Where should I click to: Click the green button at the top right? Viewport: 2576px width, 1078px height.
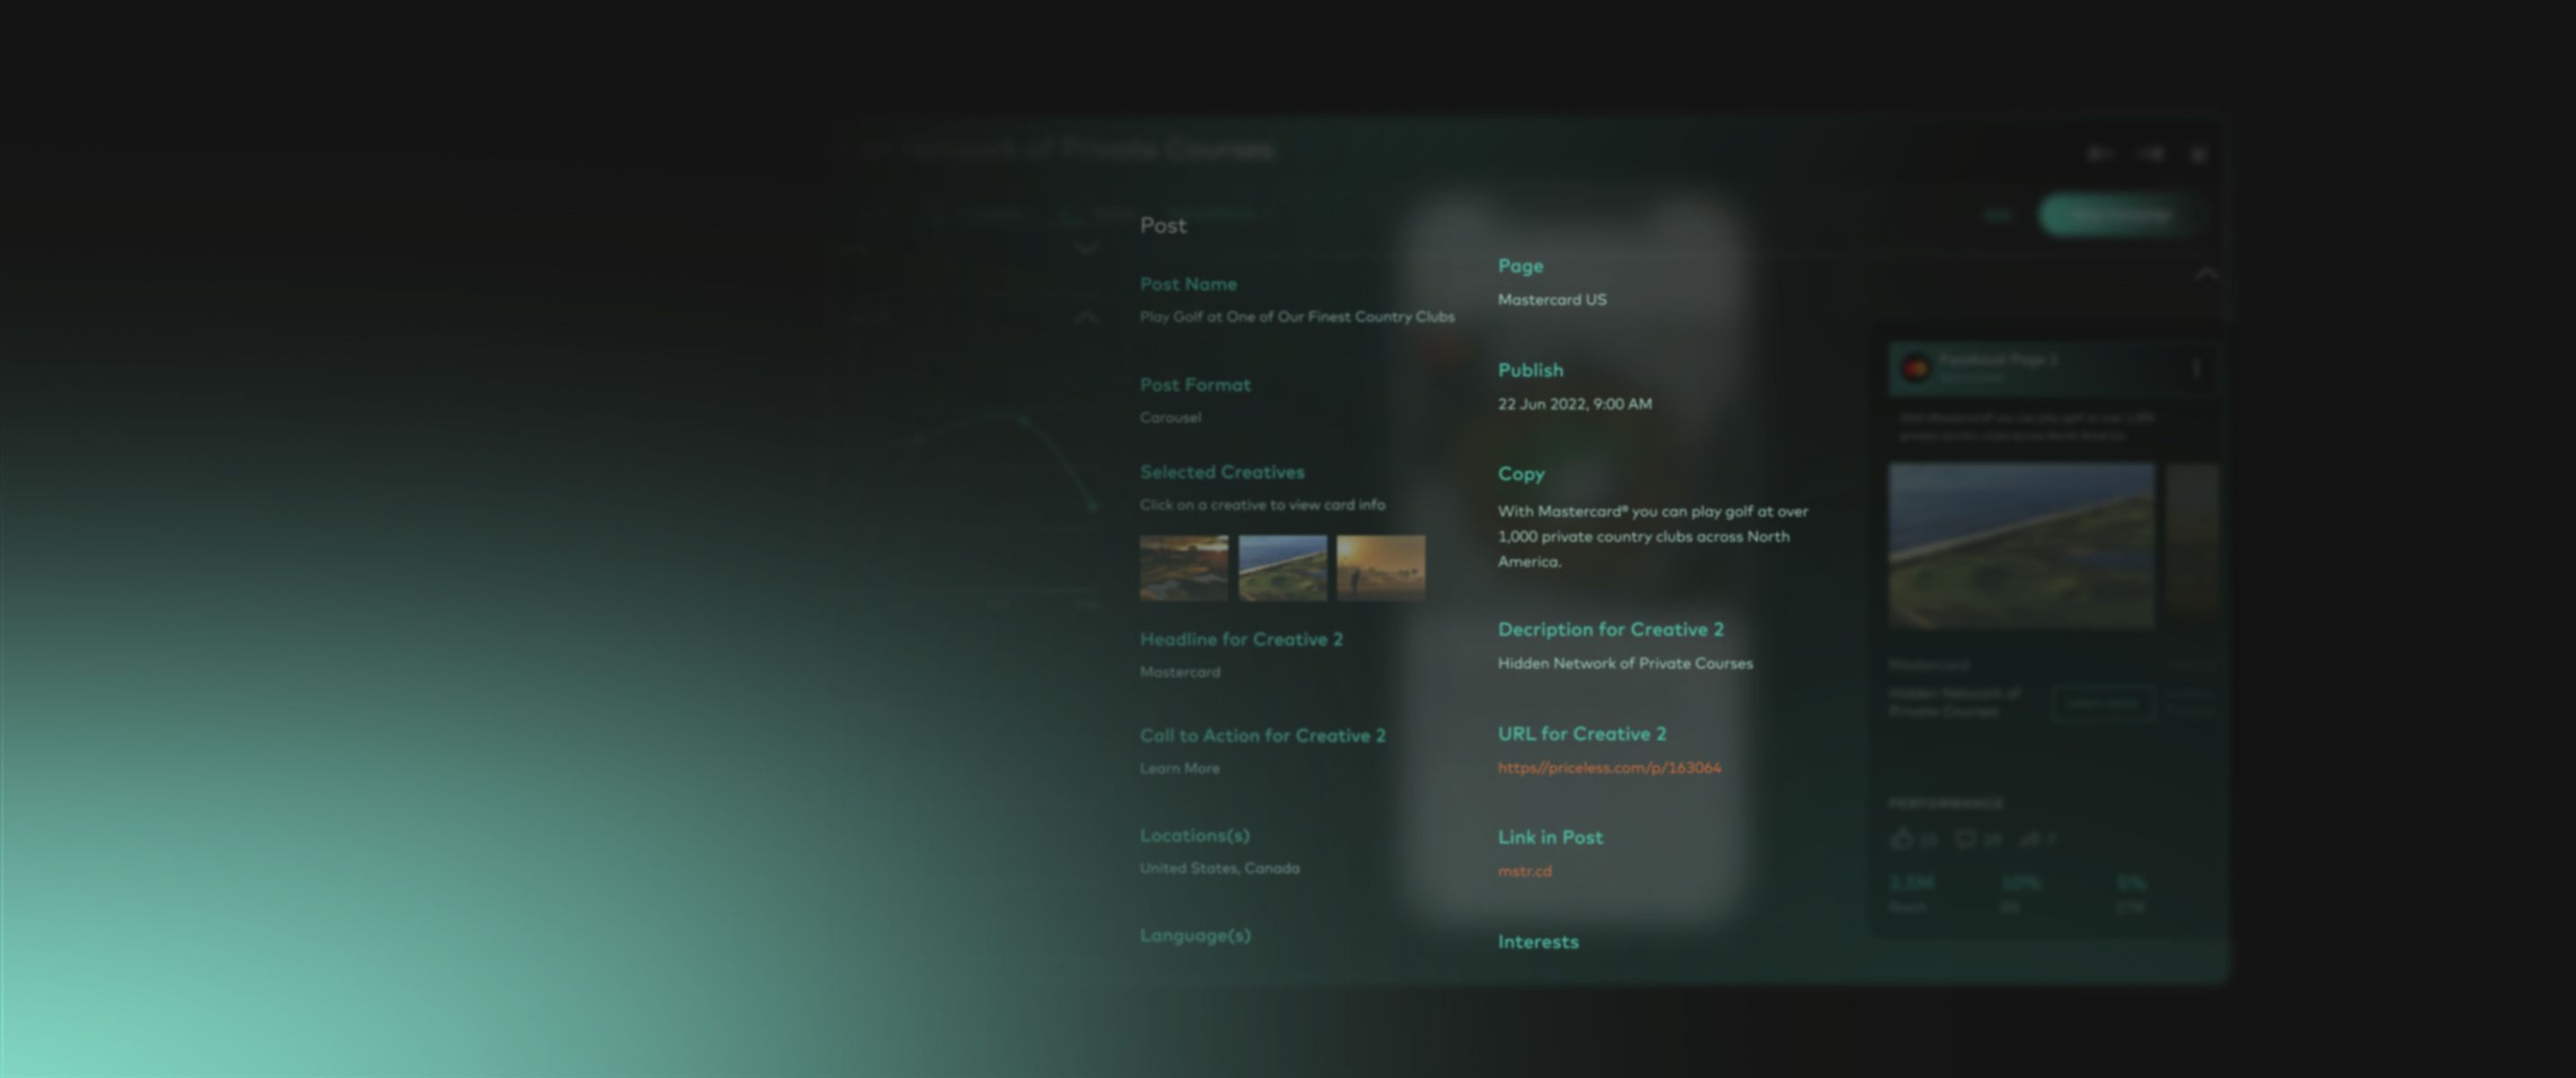click(2118, 215)
